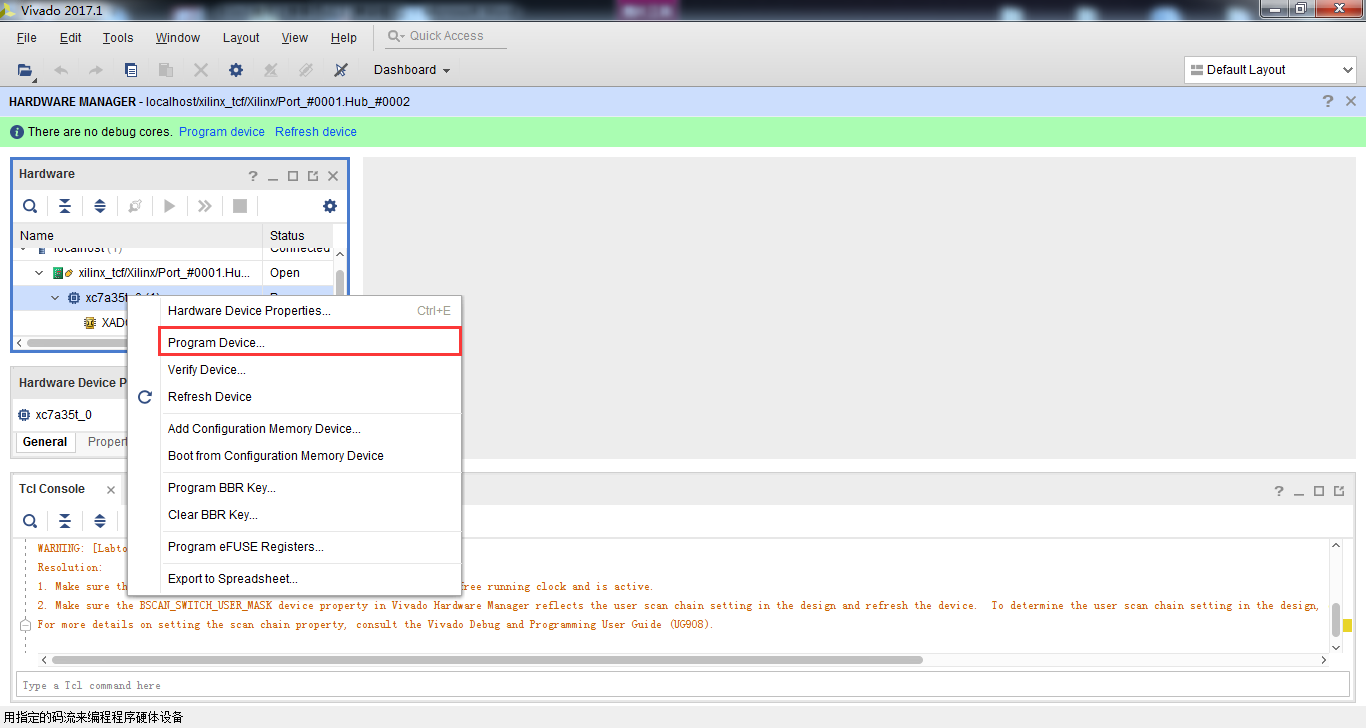Viewport: 1366px width, 728px height.
Task: Click the Run Trigger play icon in Hardware panel
Action: 170,206
